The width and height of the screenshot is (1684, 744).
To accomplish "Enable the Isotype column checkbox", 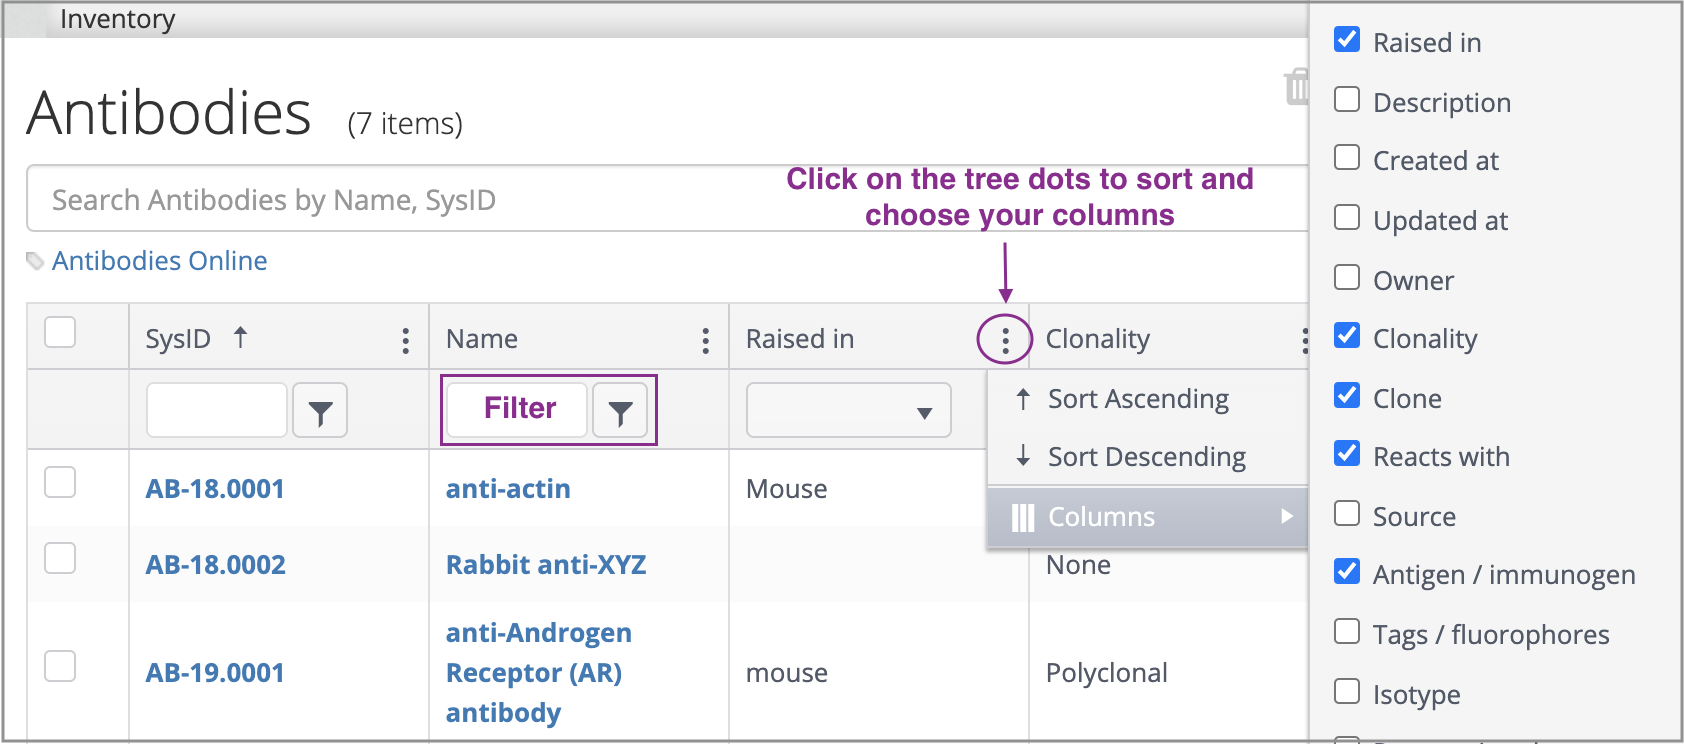I will click(1347, 692).
